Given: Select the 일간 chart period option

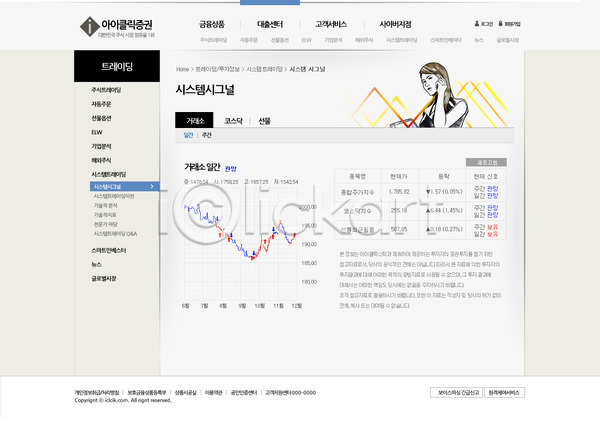Looking at the screenshot, I should (x=188, y=135).
